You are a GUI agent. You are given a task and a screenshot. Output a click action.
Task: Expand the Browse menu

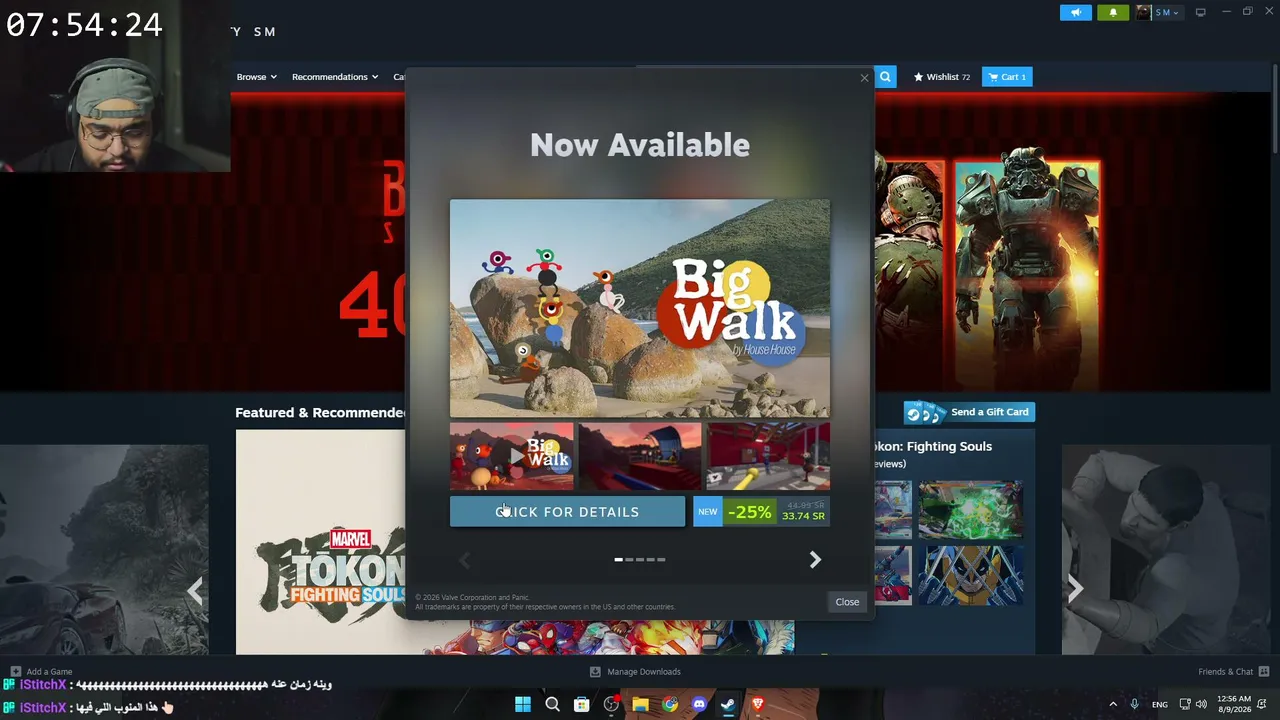[x=257, y=77]
